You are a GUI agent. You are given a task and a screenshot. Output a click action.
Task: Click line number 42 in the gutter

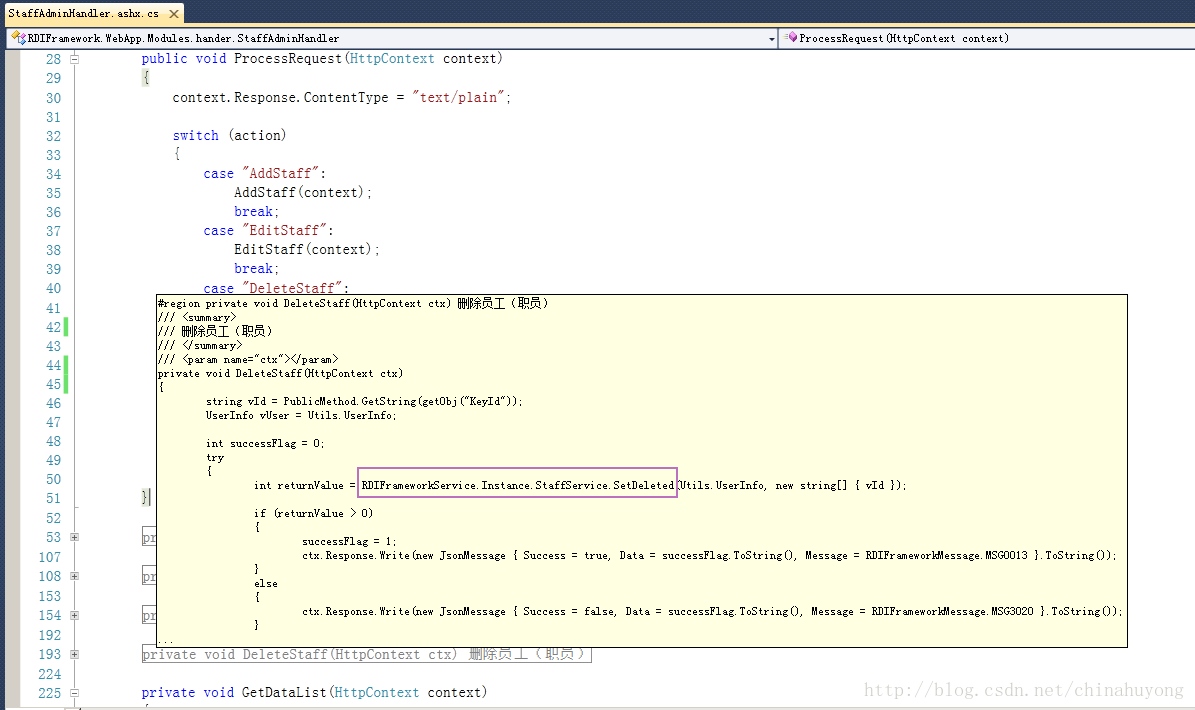point(53,327)
